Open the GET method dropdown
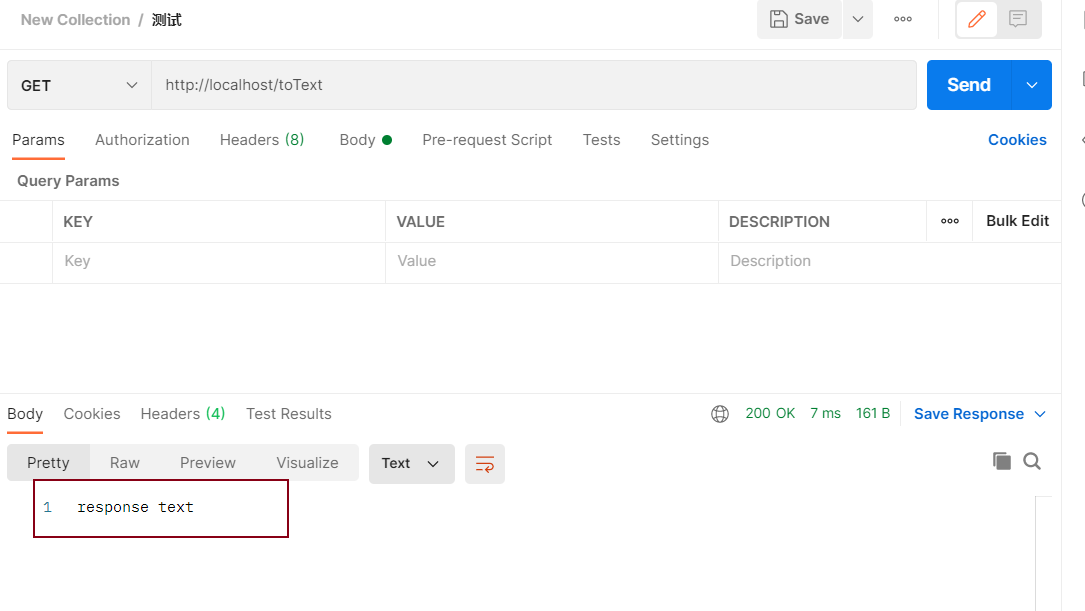 79,85
